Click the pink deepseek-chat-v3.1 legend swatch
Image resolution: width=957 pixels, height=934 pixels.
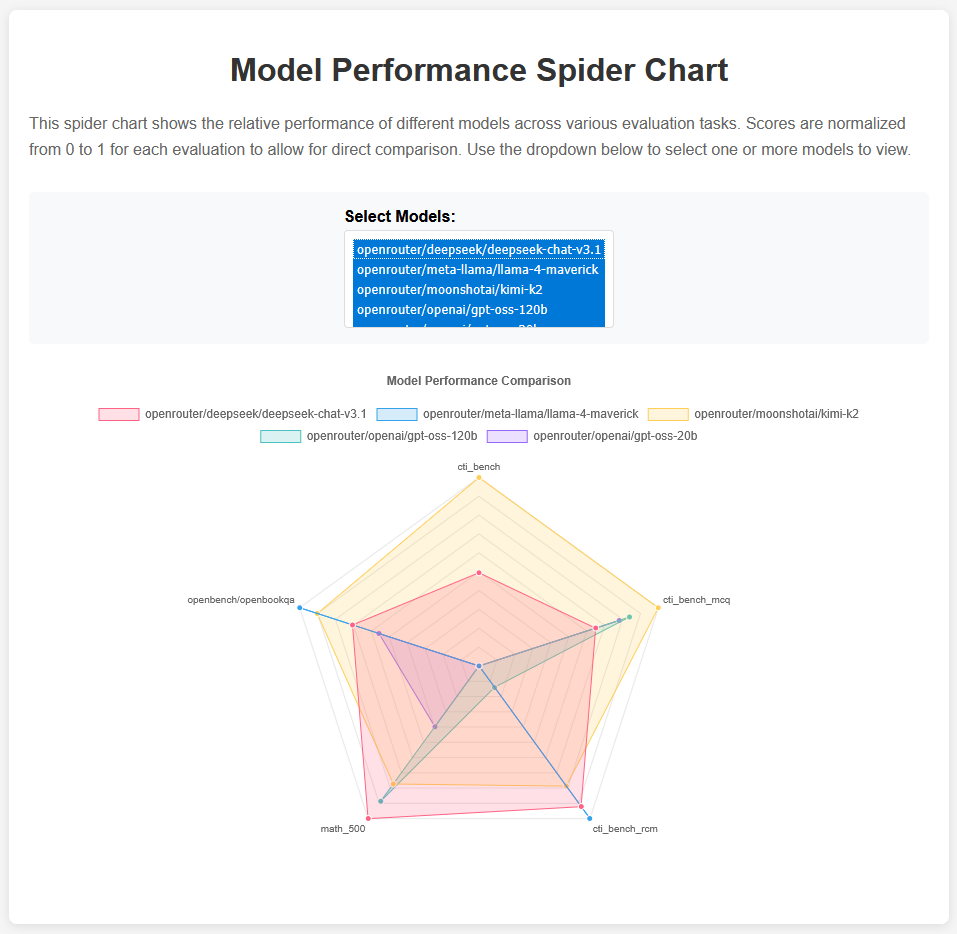click(118, 413)
